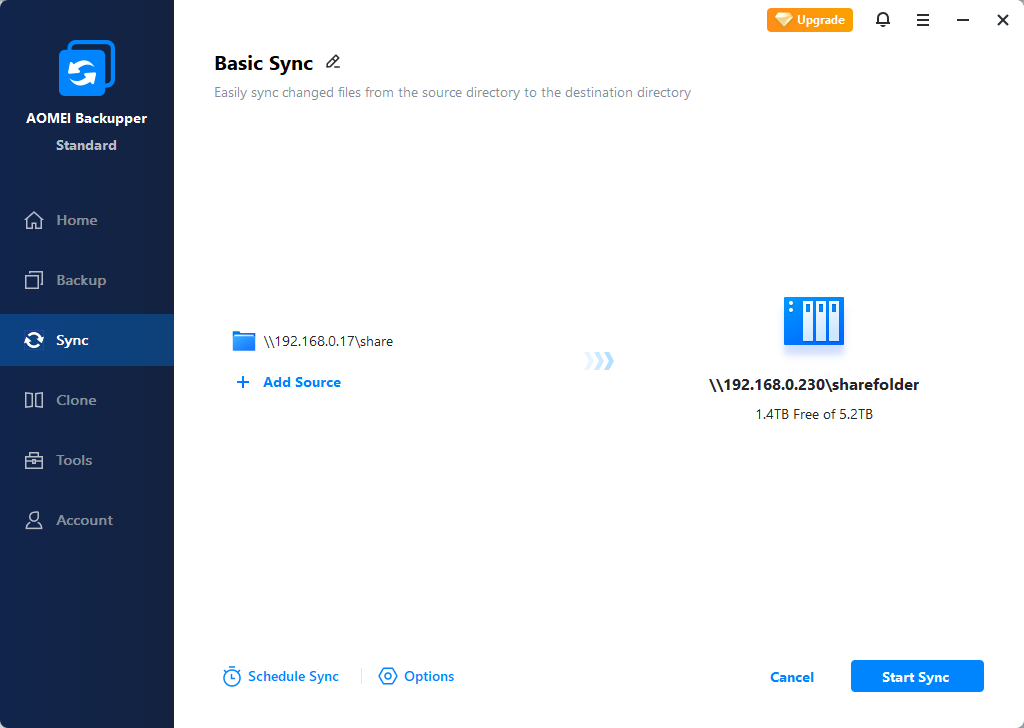Click the \\192.168.0.230\sharefolder destination path

[813, 385]
